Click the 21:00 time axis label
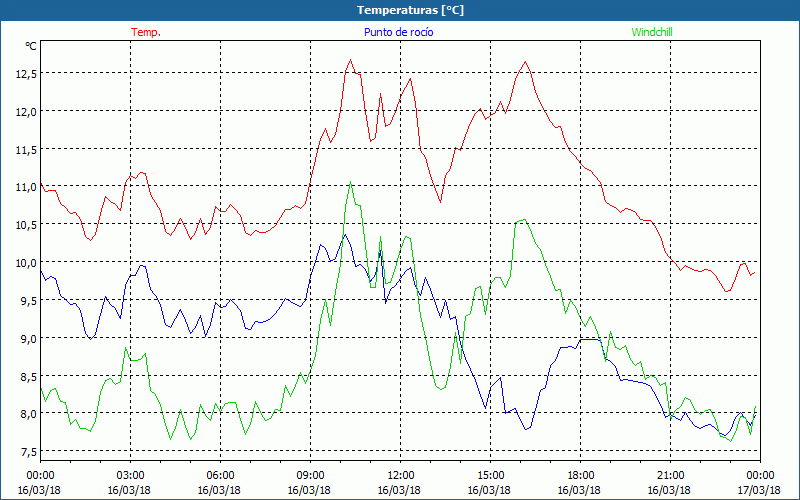800x500 pixels. point(670,476)
